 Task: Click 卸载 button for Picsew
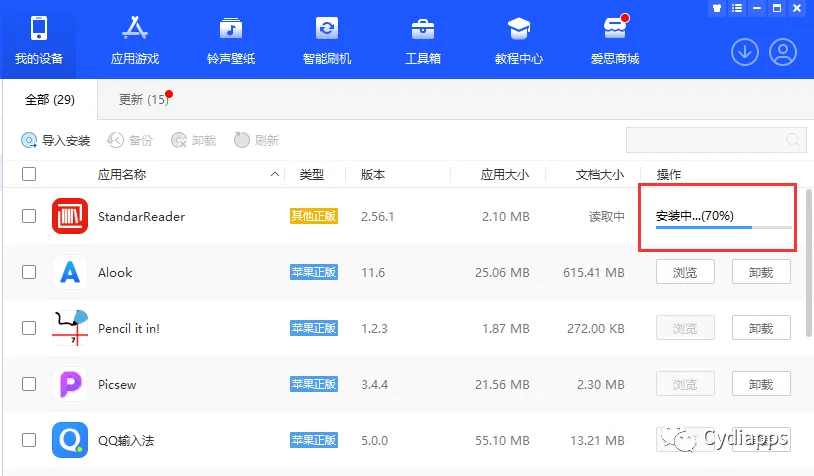tap(761, 384)
